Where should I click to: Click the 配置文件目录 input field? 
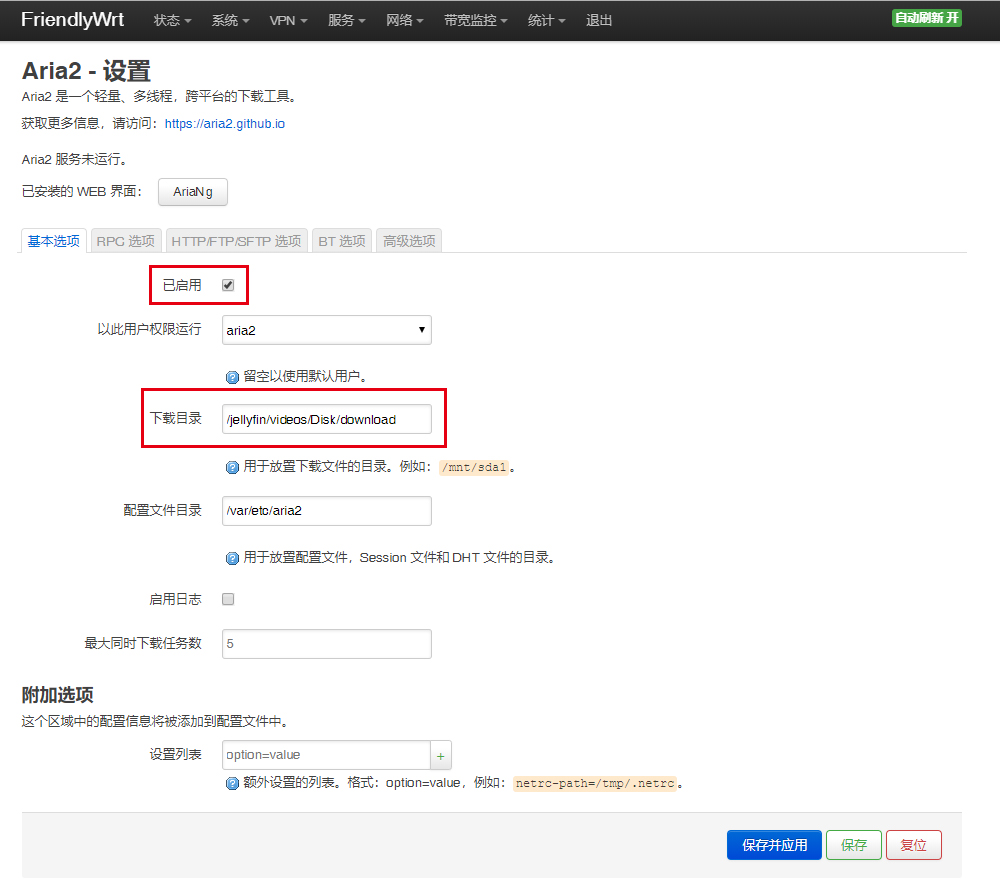click(327, 511)
